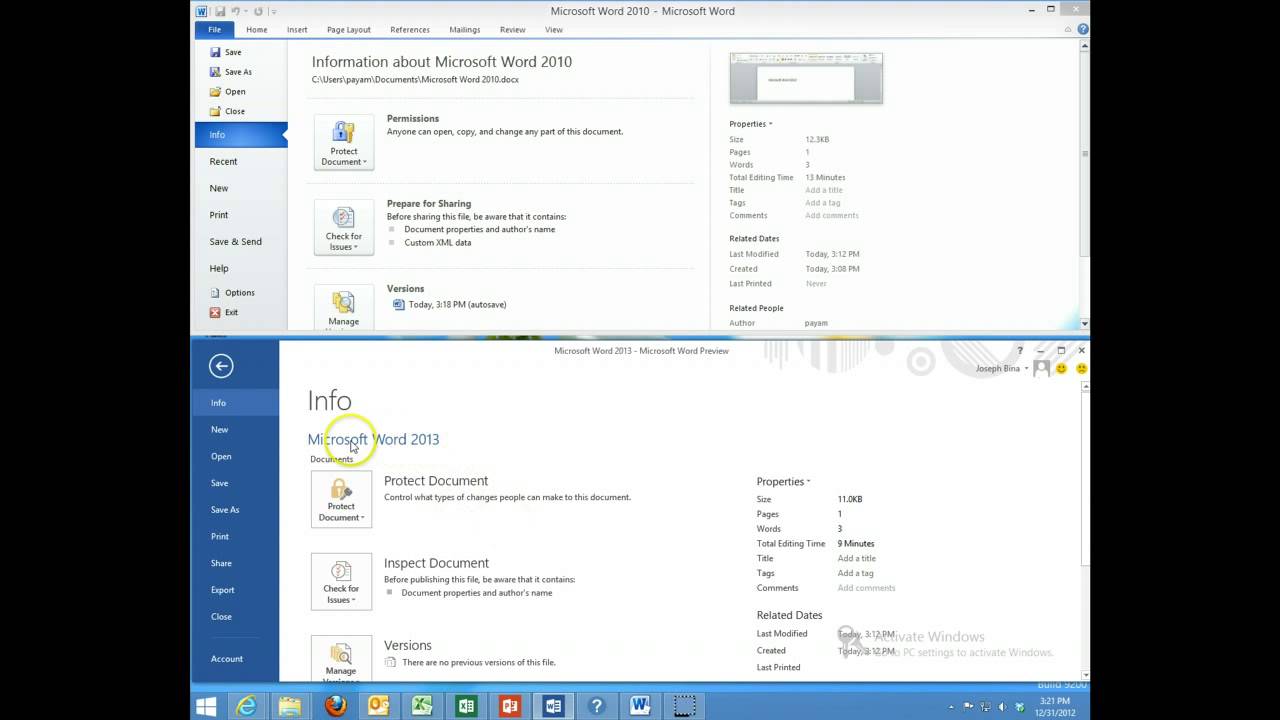Click the Today 3:18 PM autosave version link
The height and width of the screenshot is (720, 1280).
[457, 304]
